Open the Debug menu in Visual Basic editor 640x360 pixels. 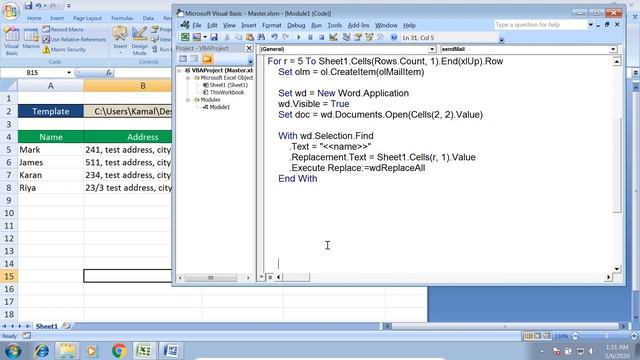point(296,25)
